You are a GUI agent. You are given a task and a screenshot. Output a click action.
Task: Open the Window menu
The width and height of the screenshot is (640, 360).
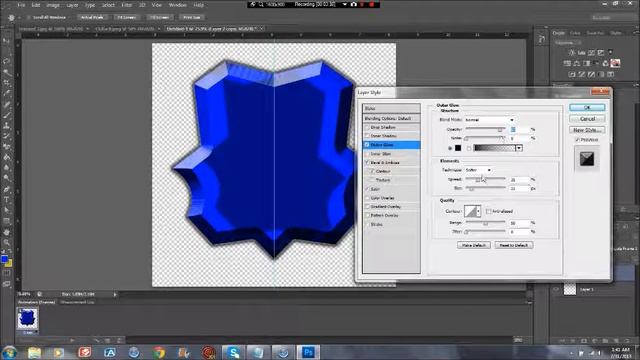point(178,5)
